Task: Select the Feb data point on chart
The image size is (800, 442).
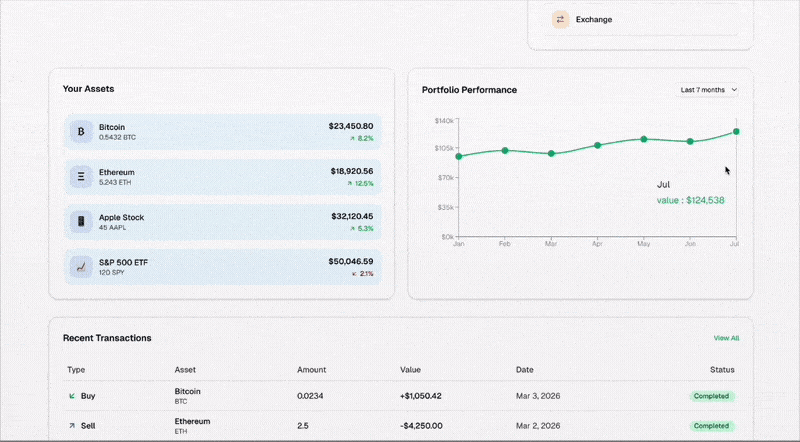Action: (505, 150)
